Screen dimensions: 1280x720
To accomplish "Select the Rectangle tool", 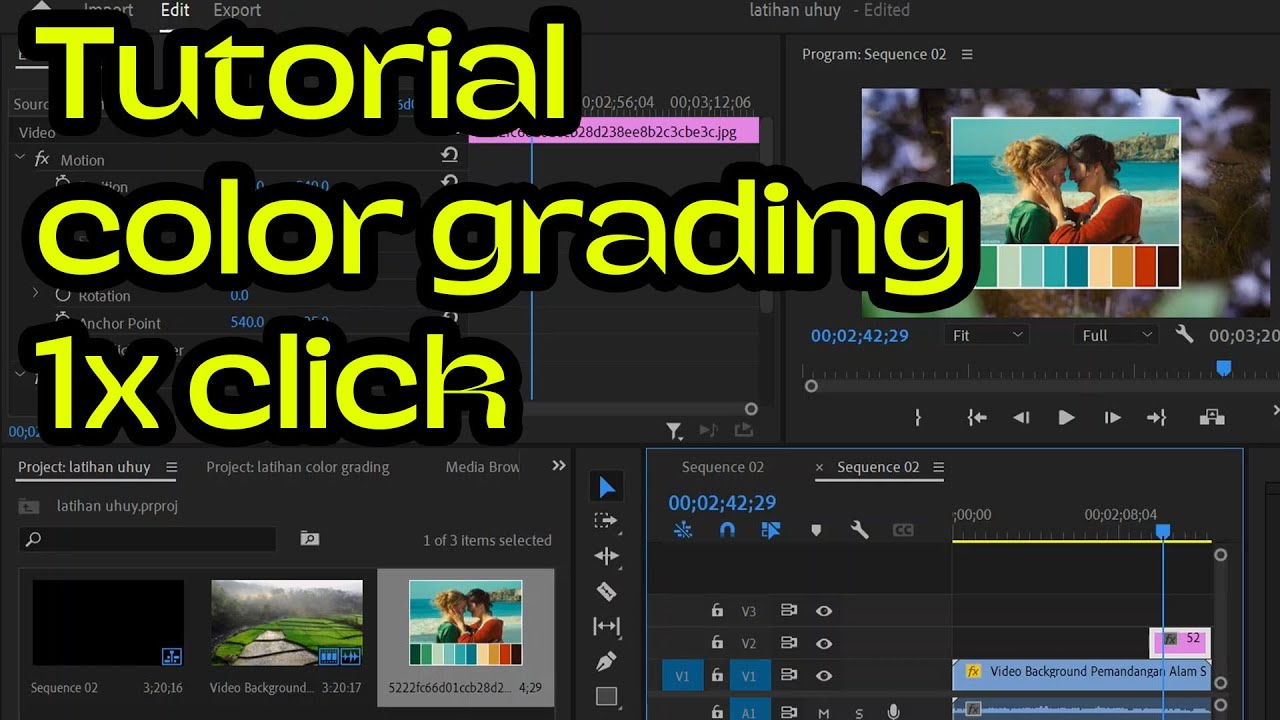I will [x=606, y=696].
